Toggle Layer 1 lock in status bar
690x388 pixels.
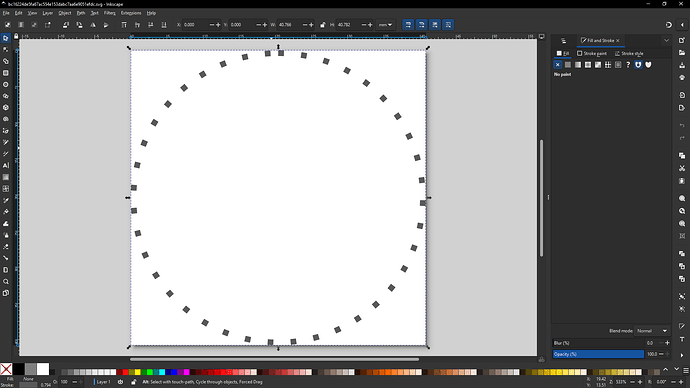click(x=134, y=382)
